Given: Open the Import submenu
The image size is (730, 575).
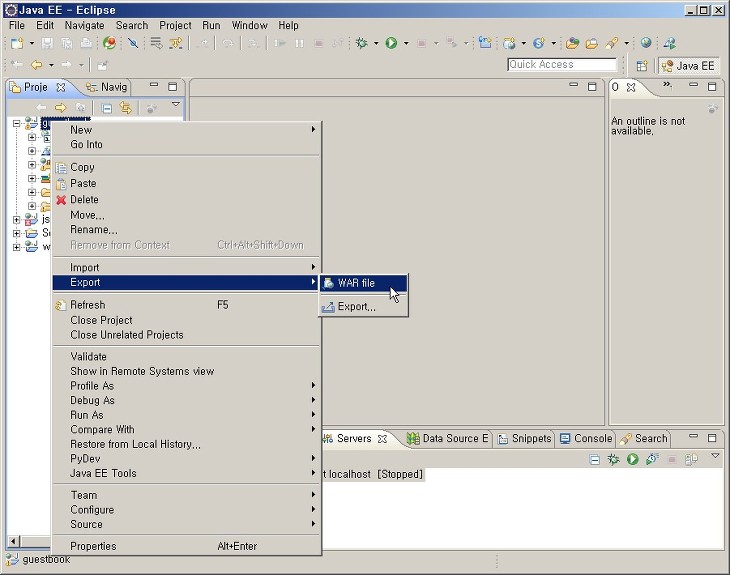Looking at the screenshot, I should click(186, 267).
